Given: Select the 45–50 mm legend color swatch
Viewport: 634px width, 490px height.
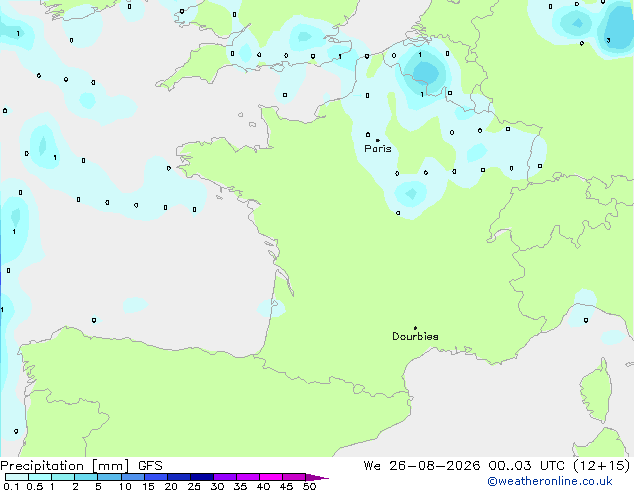Looking at the screenshot, I should 294,477.
